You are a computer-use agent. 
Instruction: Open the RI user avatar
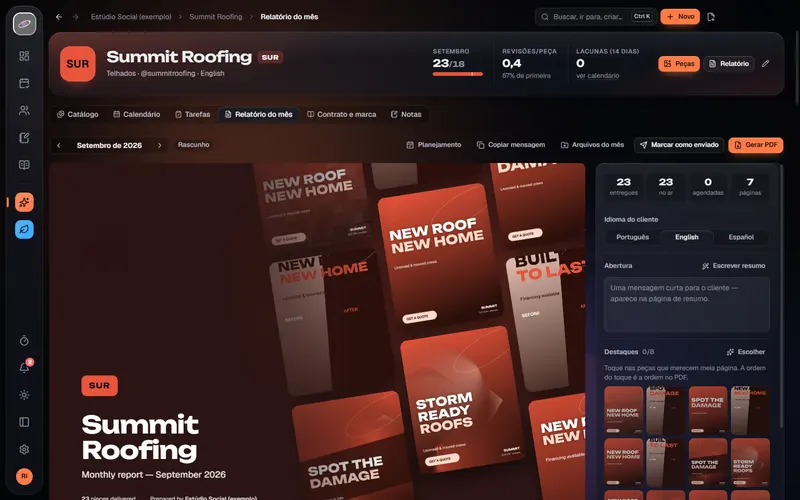(x=24, y=476)
